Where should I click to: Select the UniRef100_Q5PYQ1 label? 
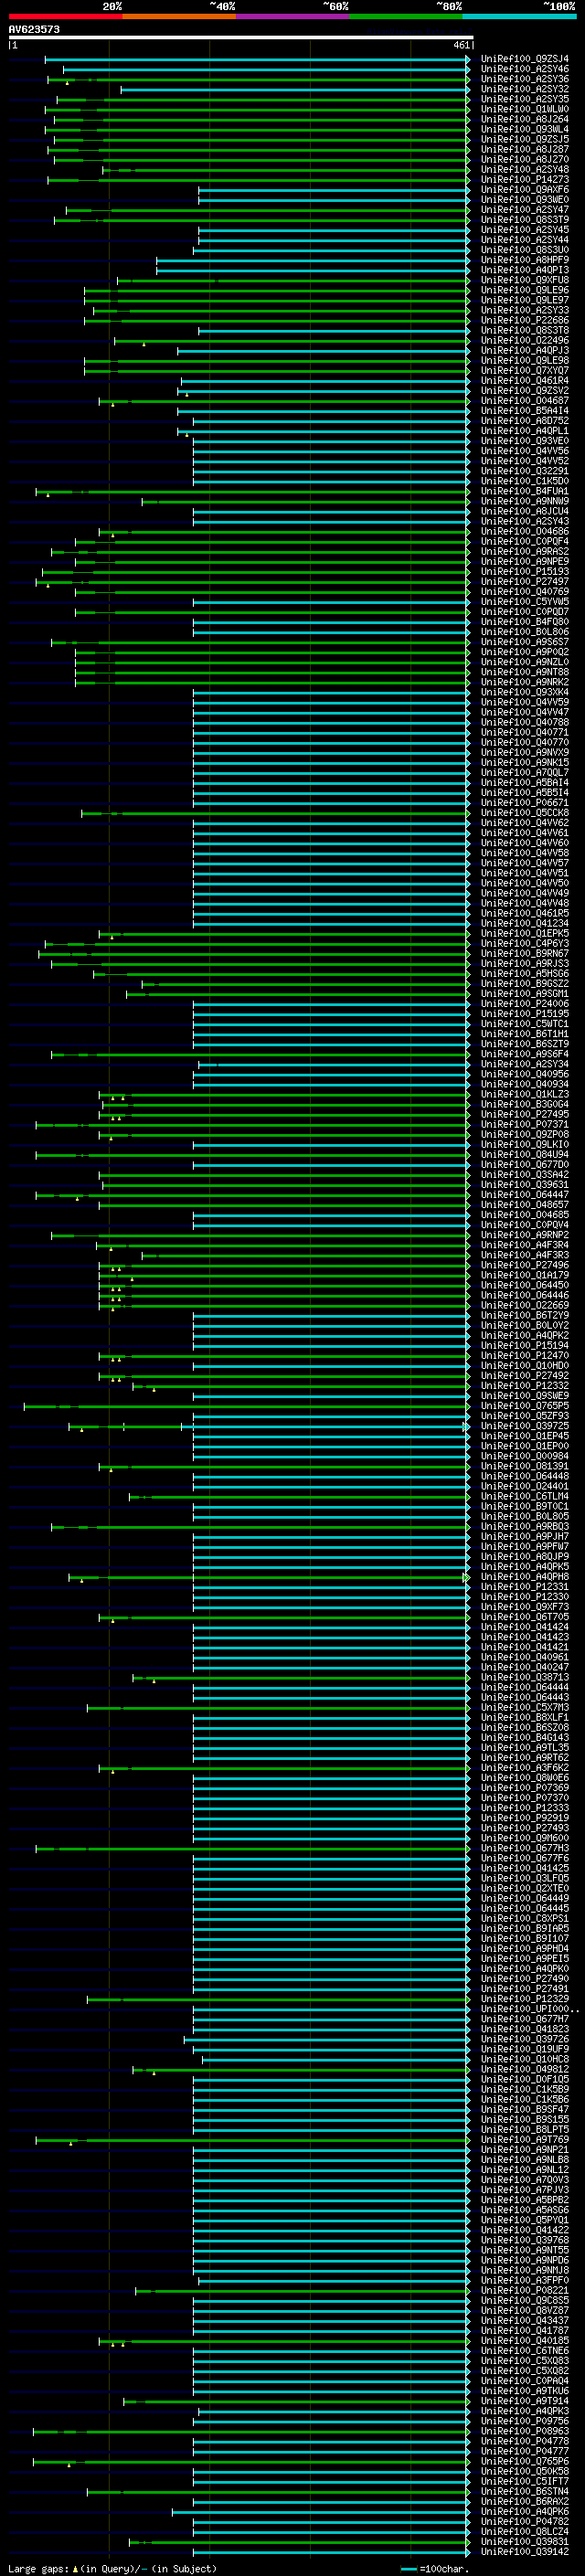[524, 2220]
